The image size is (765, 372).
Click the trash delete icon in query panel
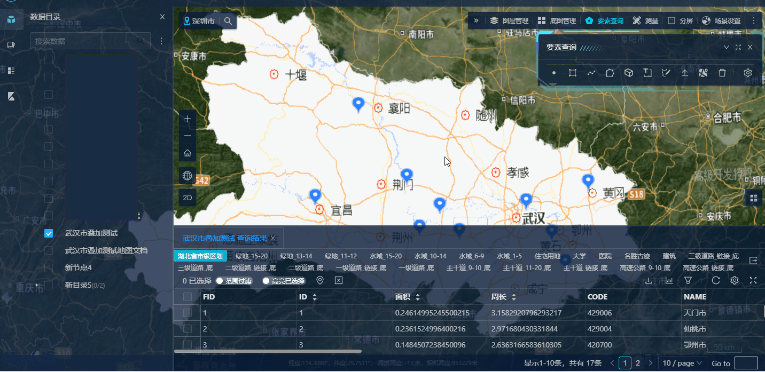point(722,73)
